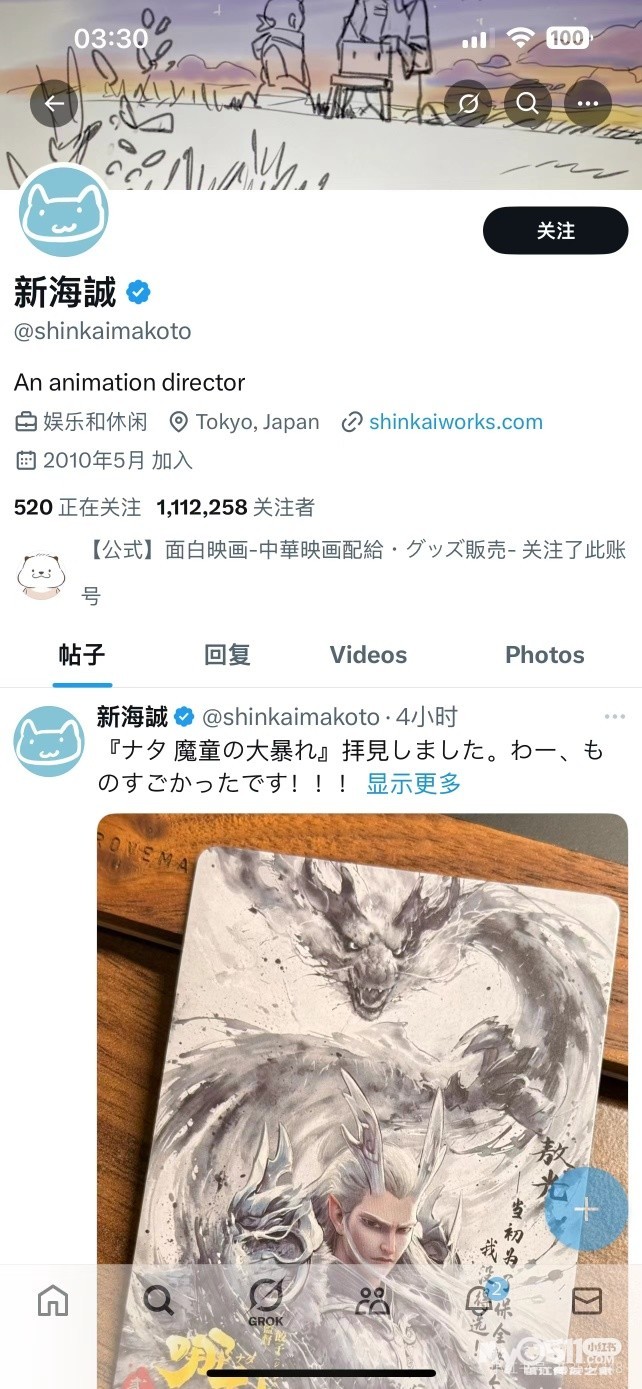Open the Home tab icon
This screenshot has width=642, height=1389.
pos(53,1300)
